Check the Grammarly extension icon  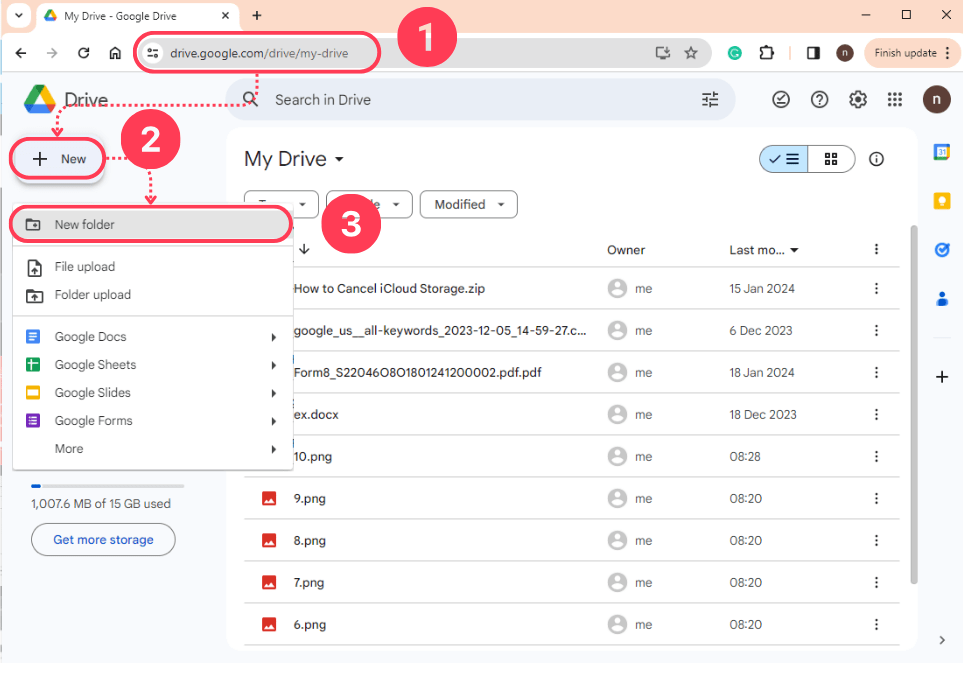(x=734, y=51)
